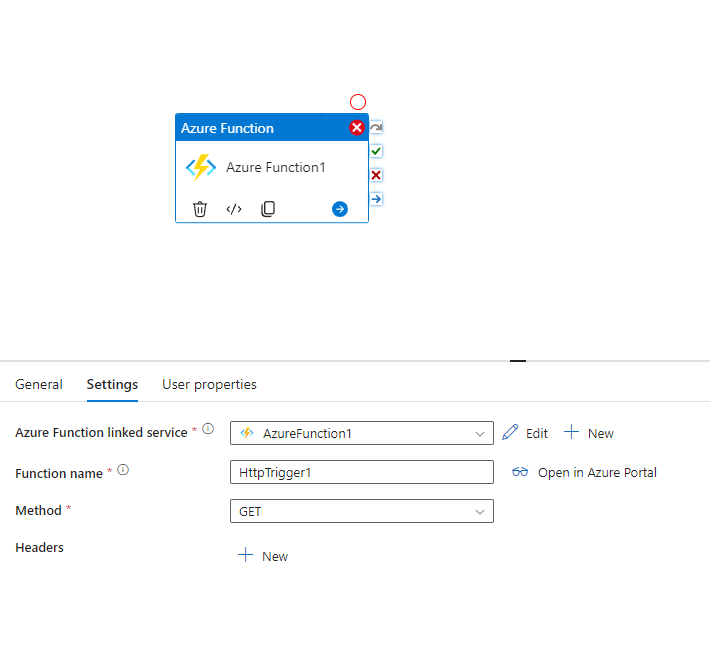
Task: Open the User properties tab
Action: point(209,384)
